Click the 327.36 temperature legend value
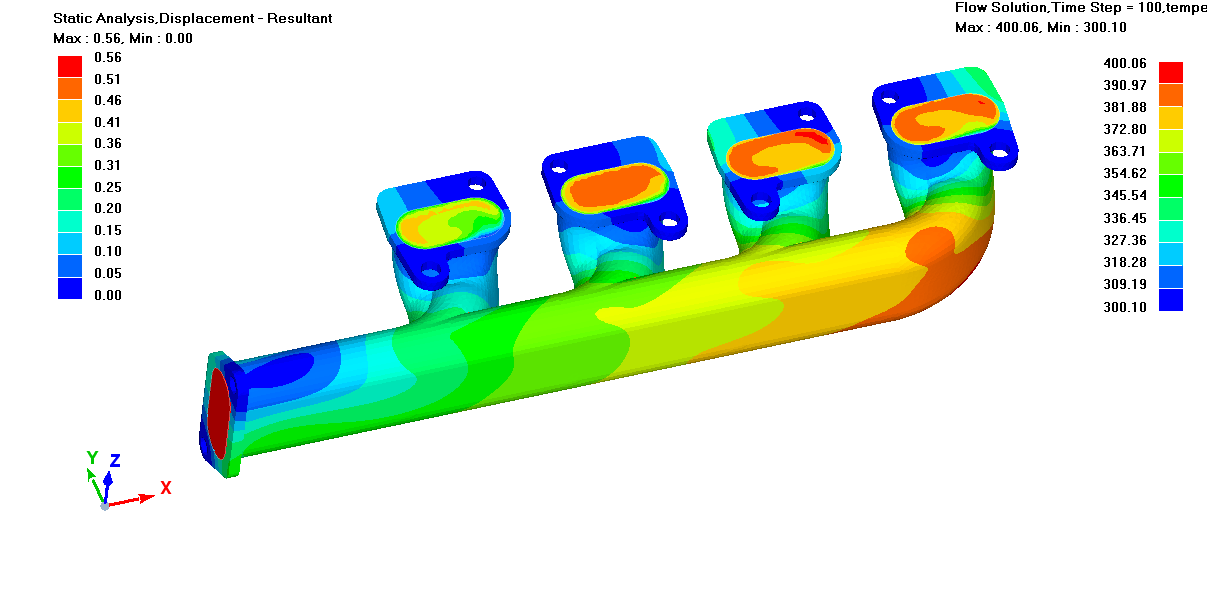 pos(1125,240)
